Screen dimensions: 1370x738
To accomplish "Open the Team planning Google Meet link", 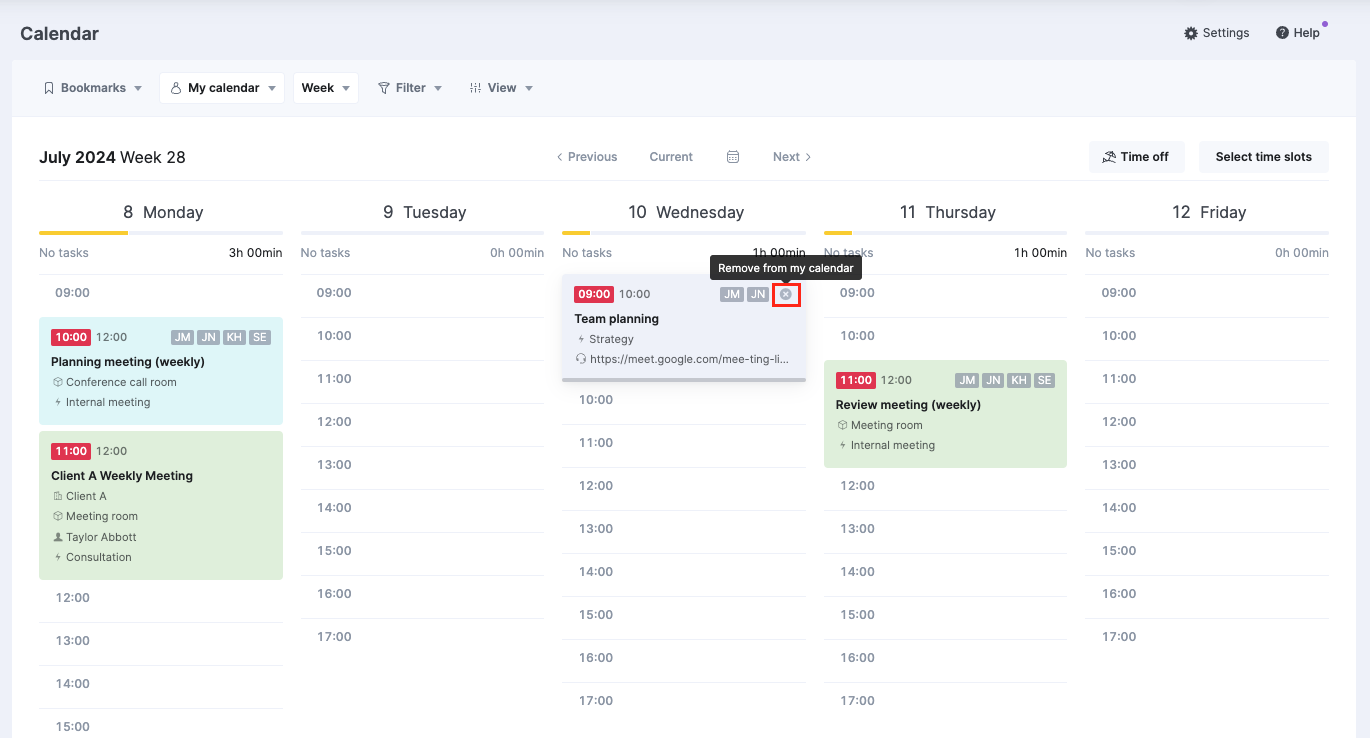I will [x=689, y=359].
